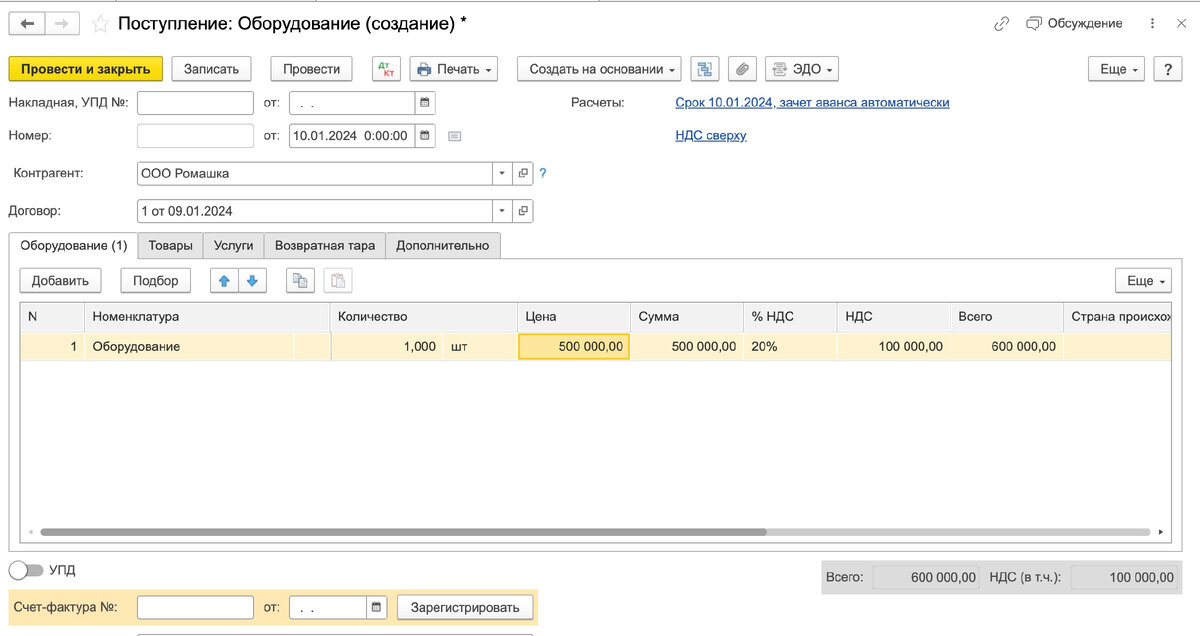Click Сумма column header
This screenshot has height=636, width=1200.
point(687,316)
